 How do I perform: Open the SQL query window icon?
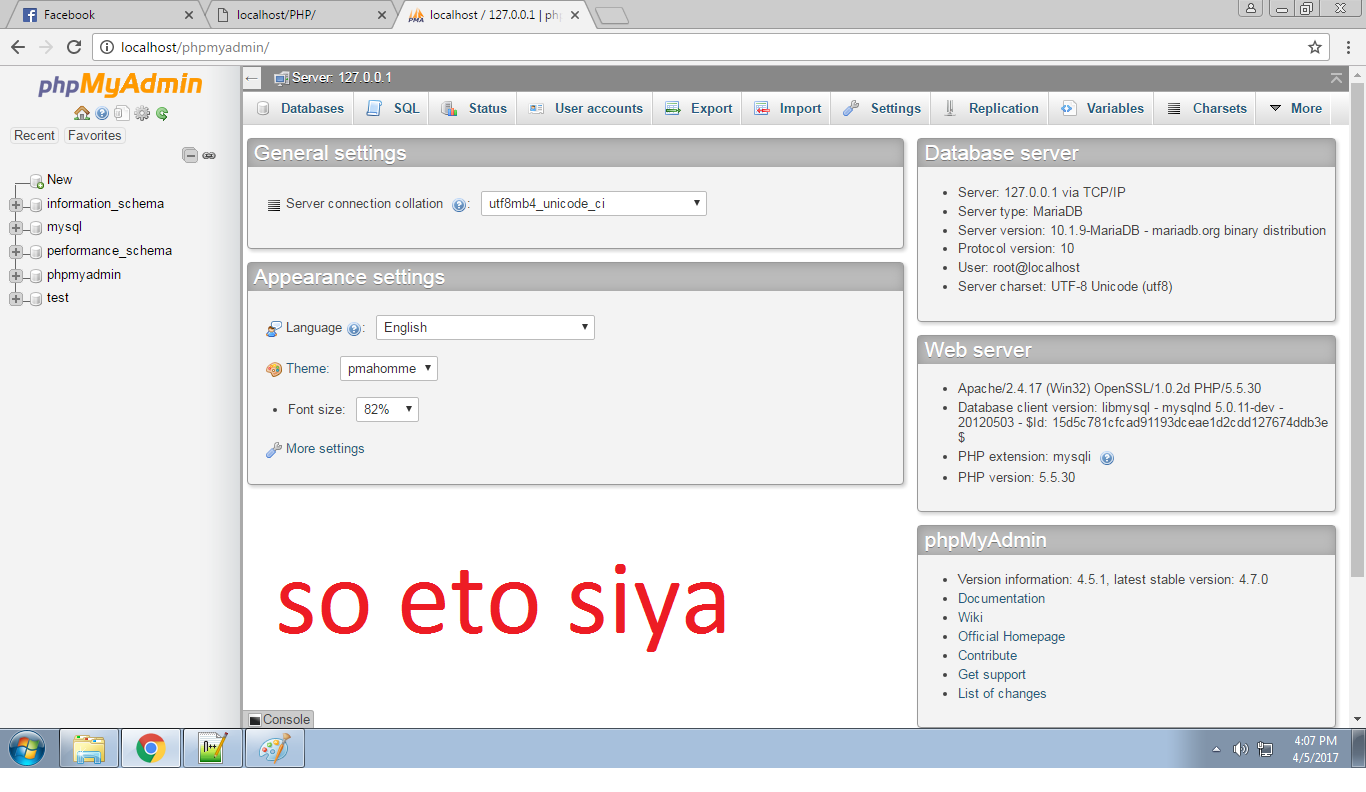(122, 113)
